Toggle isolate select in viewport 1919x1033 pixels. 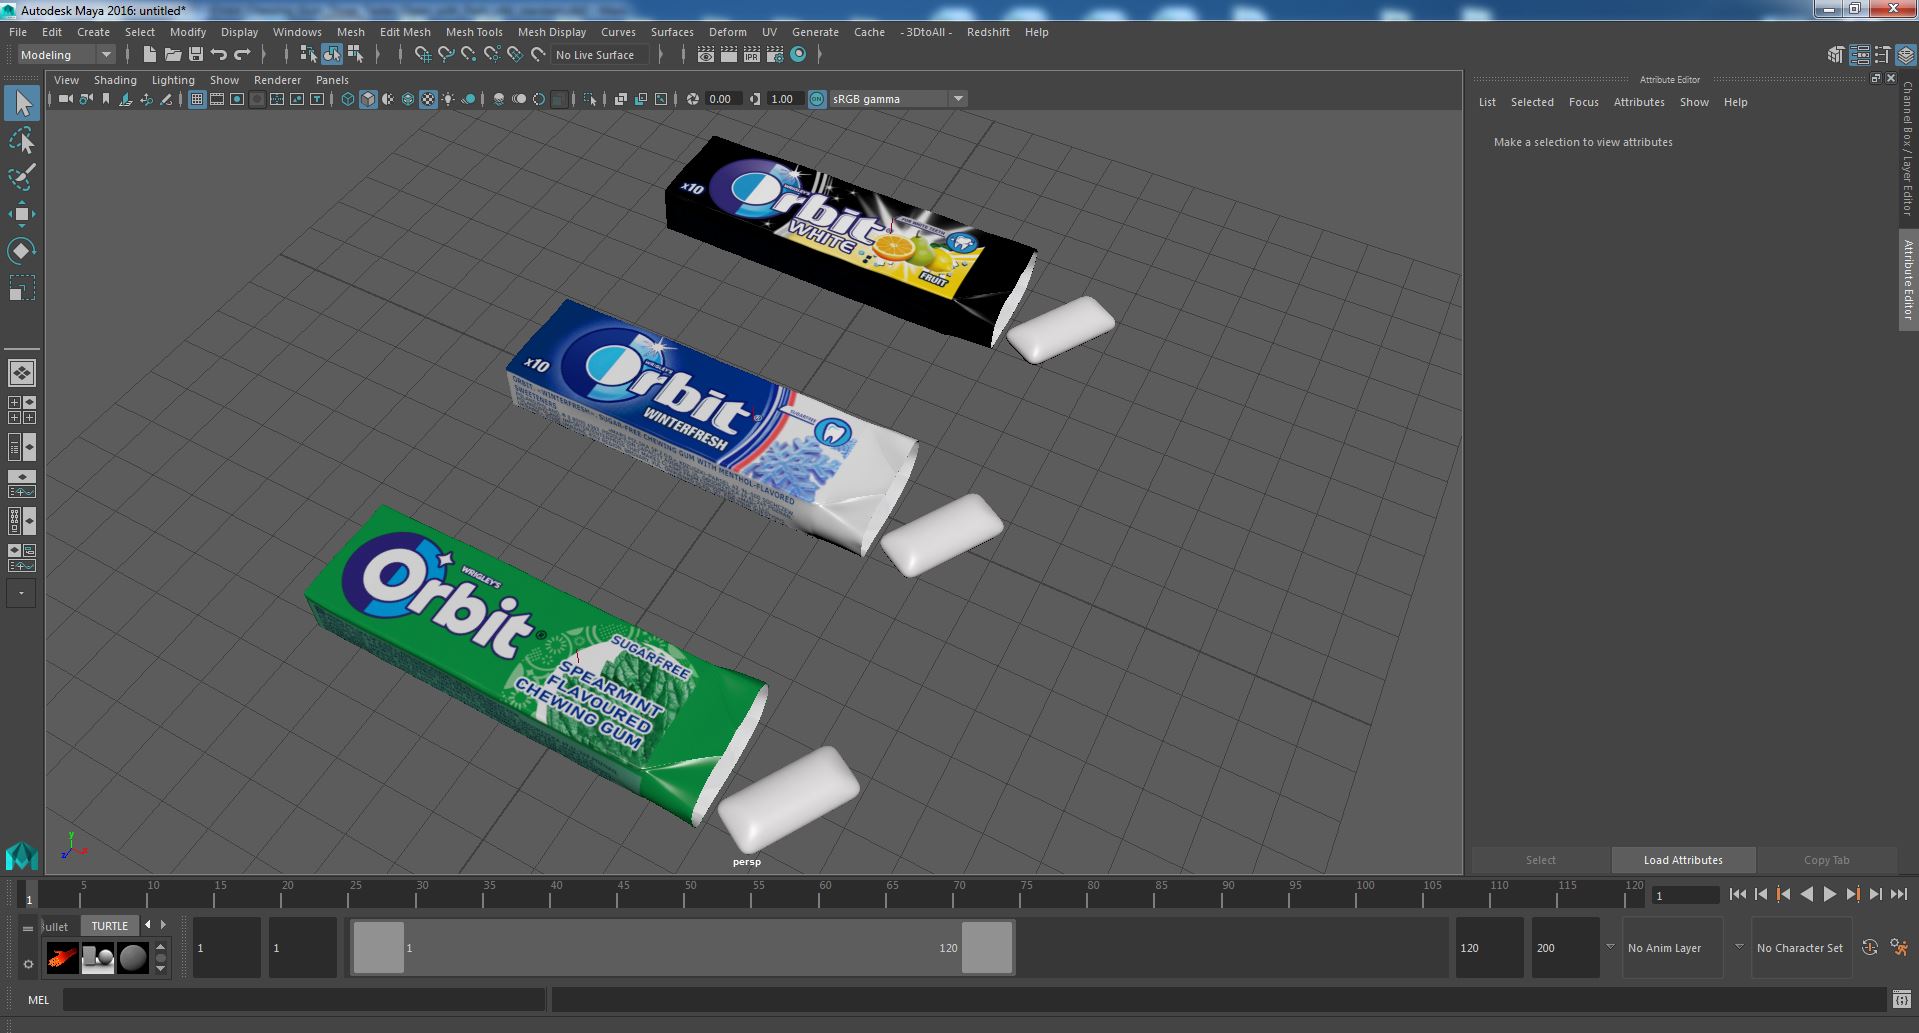click(x=590, y=99)
